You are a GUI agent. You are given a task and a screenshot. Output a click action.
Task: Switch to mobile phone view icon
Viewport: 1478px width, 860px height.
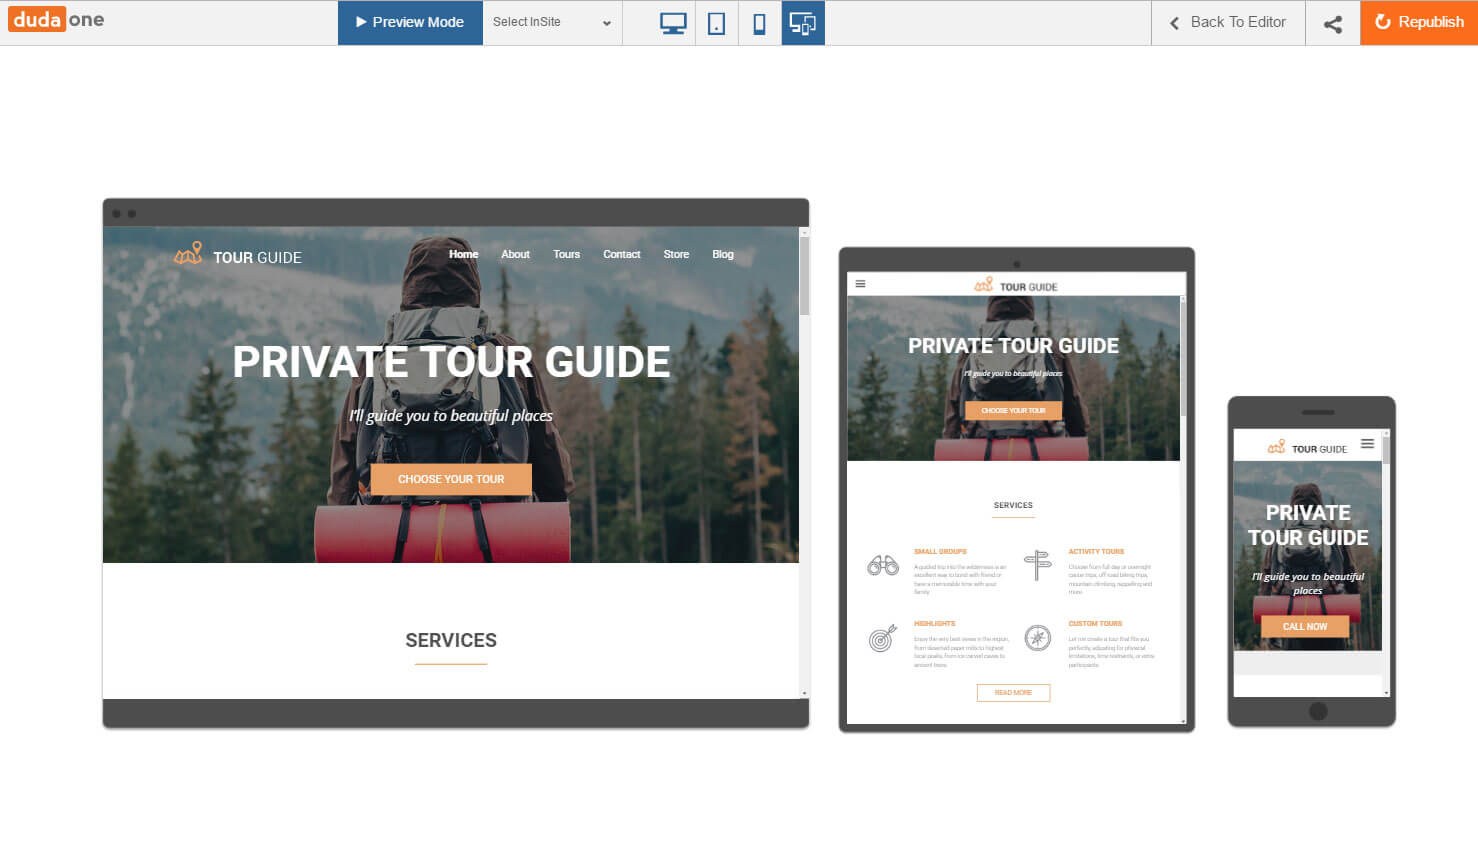760,23
